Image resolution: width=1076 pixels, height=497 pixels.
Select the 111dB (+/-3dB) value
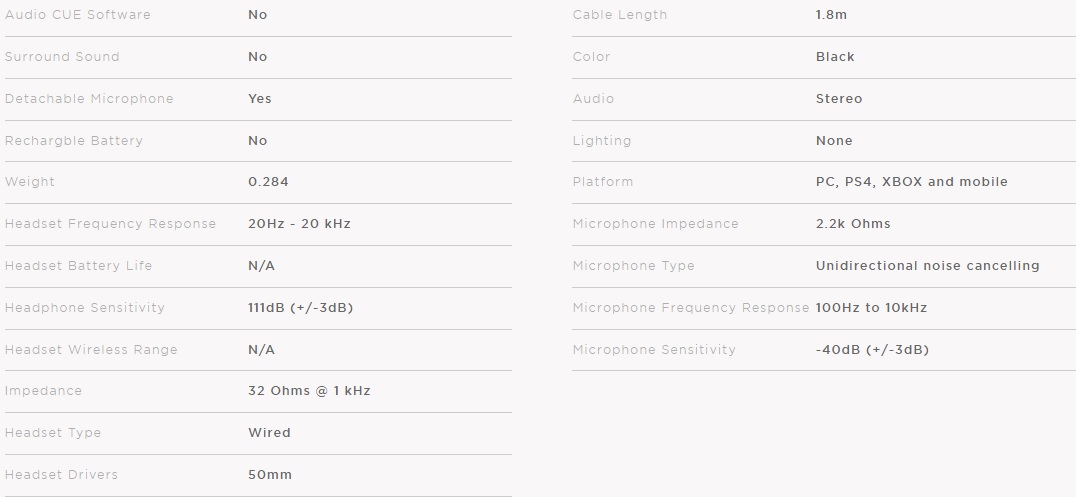[x=300, y=308]
